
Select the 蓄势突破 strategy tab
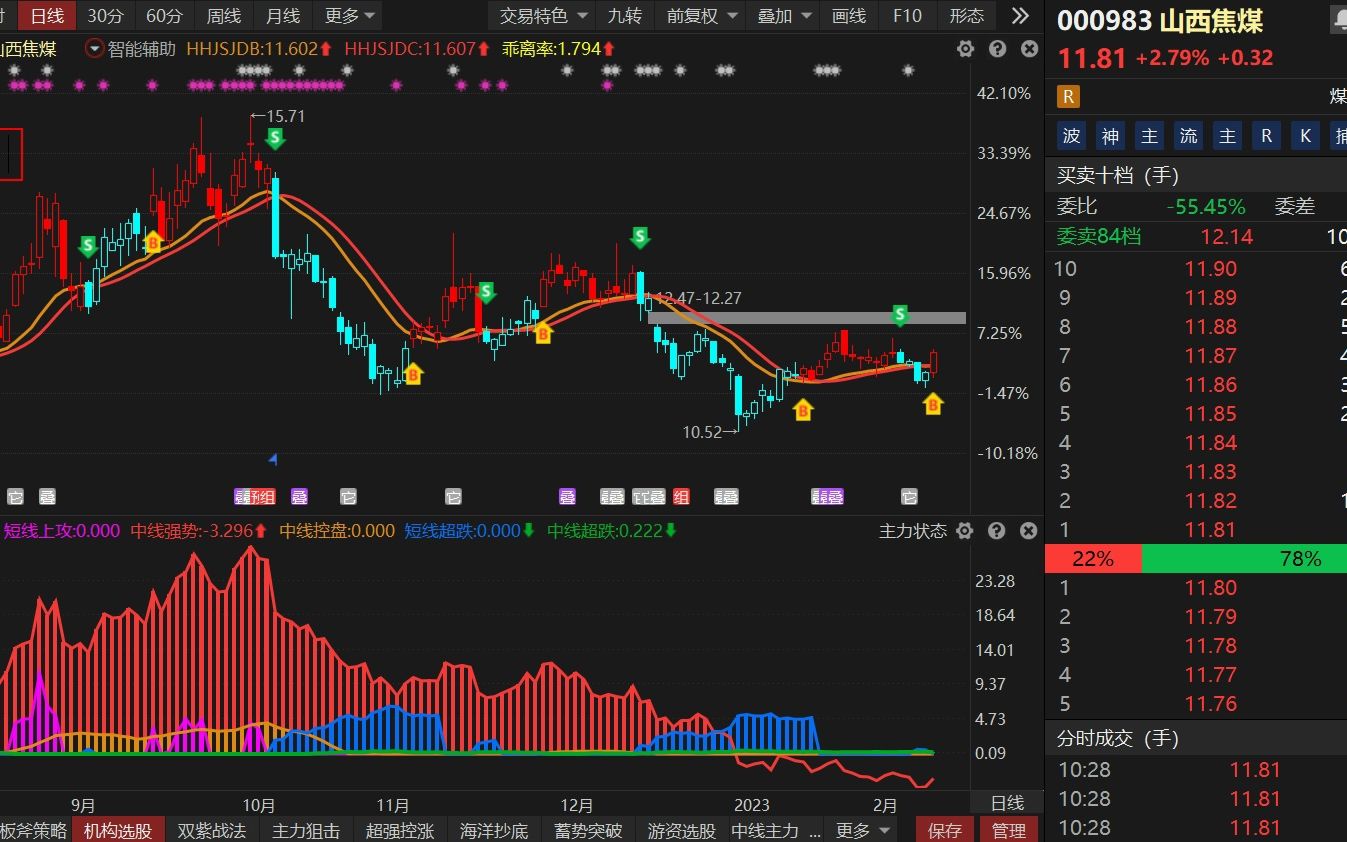(588, 830)
